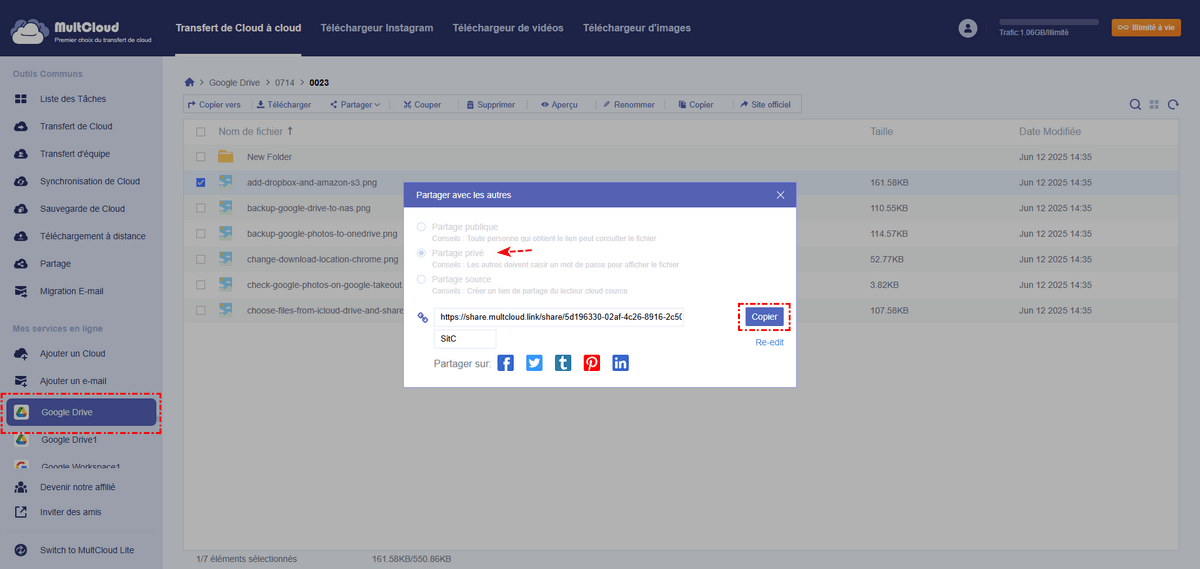This screenshot has width=1200, height=569.
Task: Open the user account avatar
Action: [967, 29]
